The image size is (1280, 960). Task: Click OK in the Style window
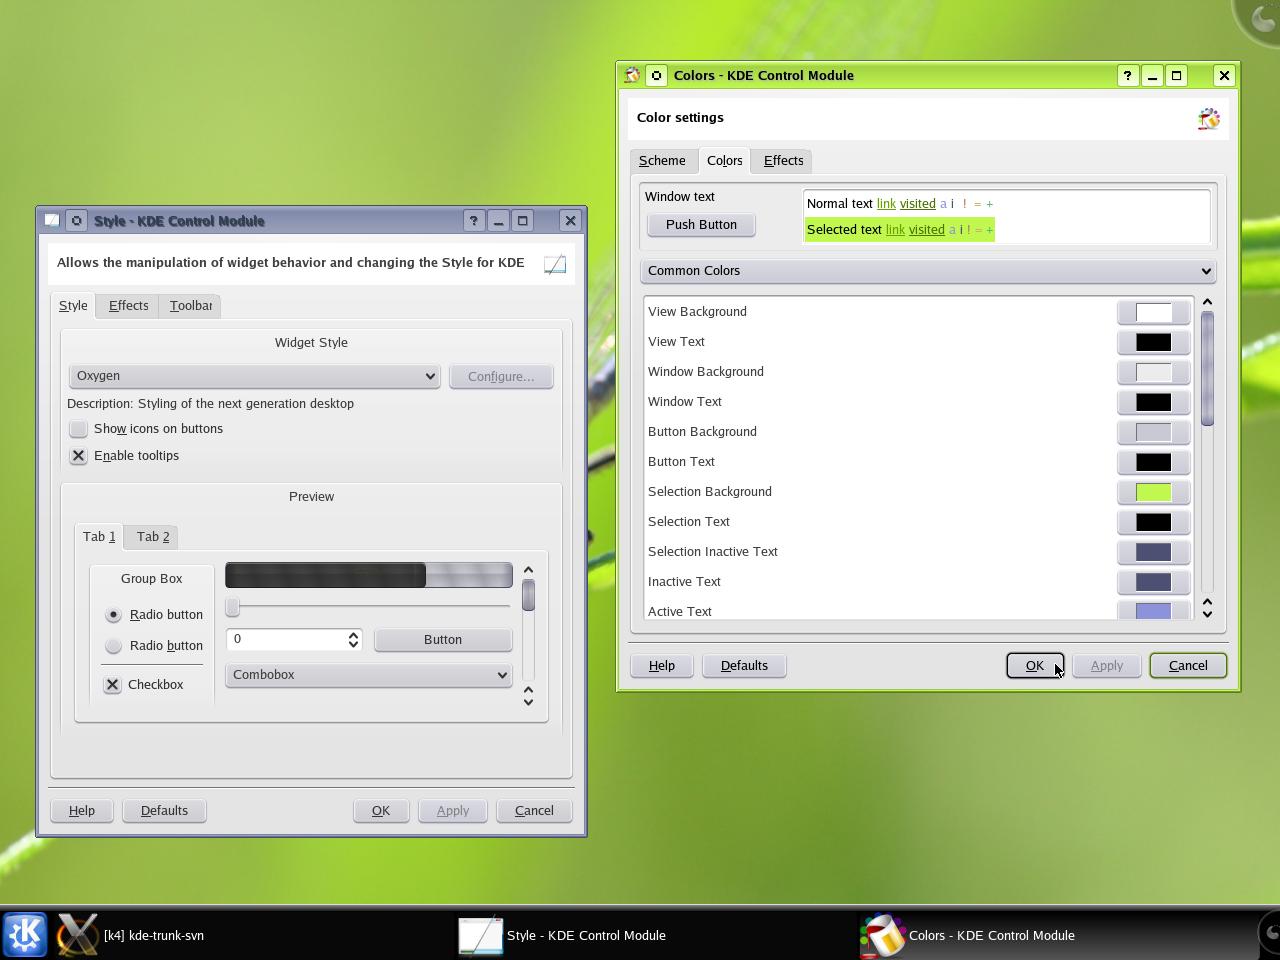(x=381, y=811)
